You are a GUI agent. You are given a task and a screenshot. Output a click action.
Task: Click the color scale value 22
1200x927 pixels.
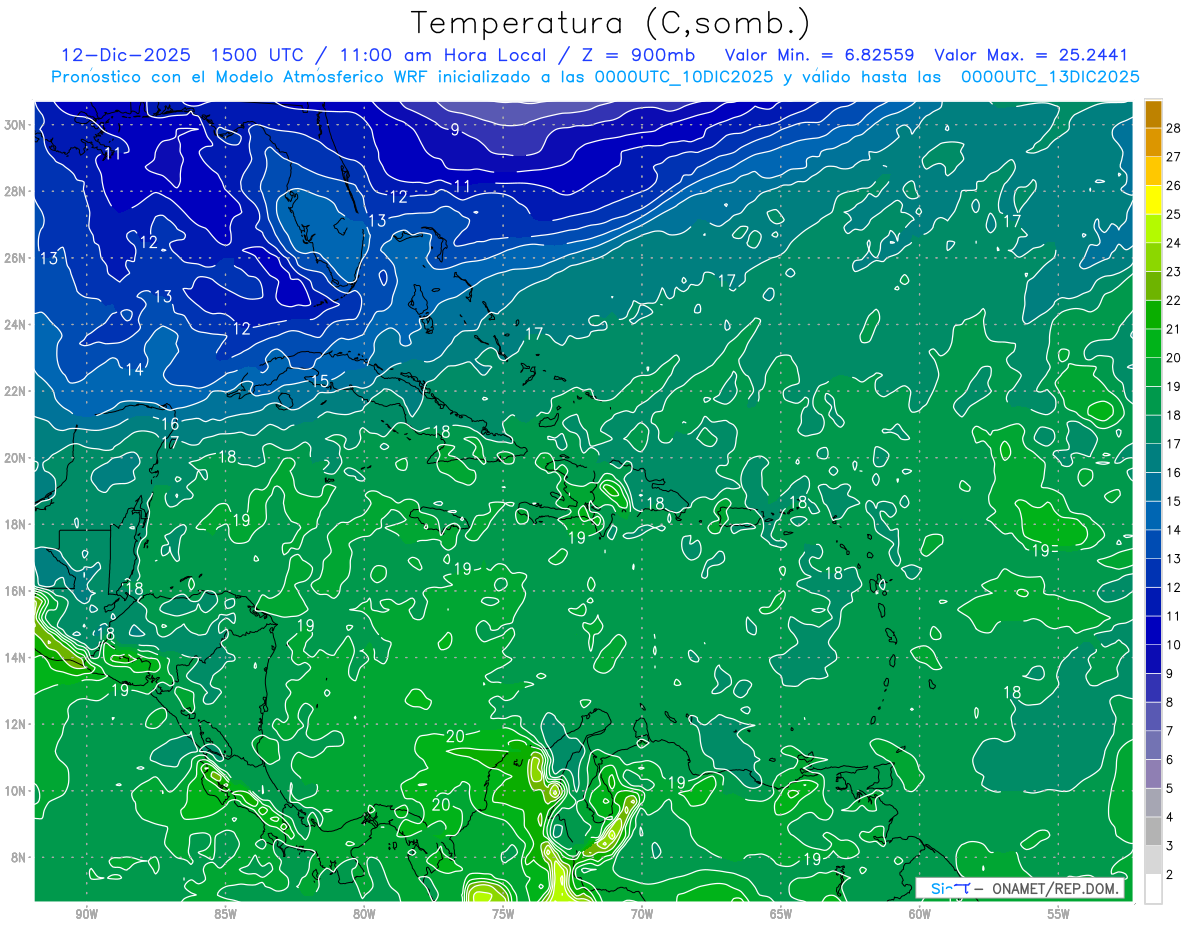(1173, 300)
